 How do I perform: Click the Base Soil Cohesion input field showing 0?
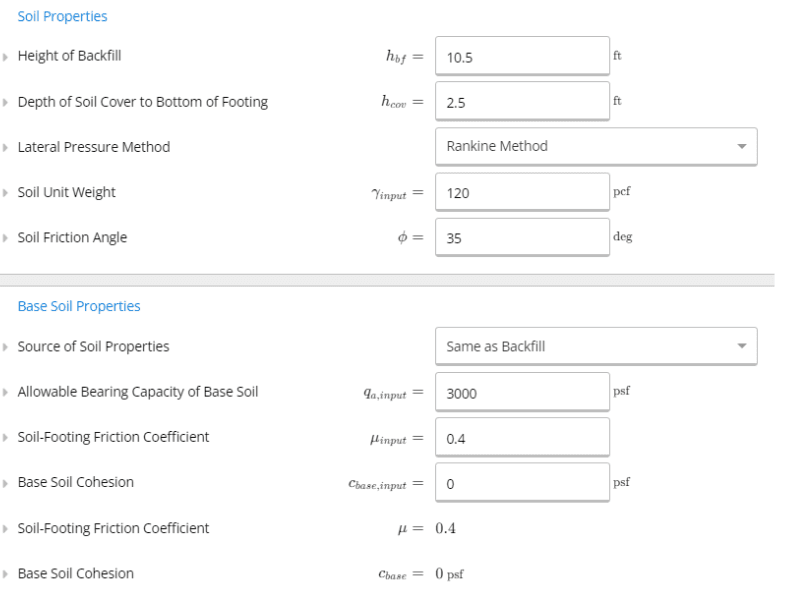(522, 483)
